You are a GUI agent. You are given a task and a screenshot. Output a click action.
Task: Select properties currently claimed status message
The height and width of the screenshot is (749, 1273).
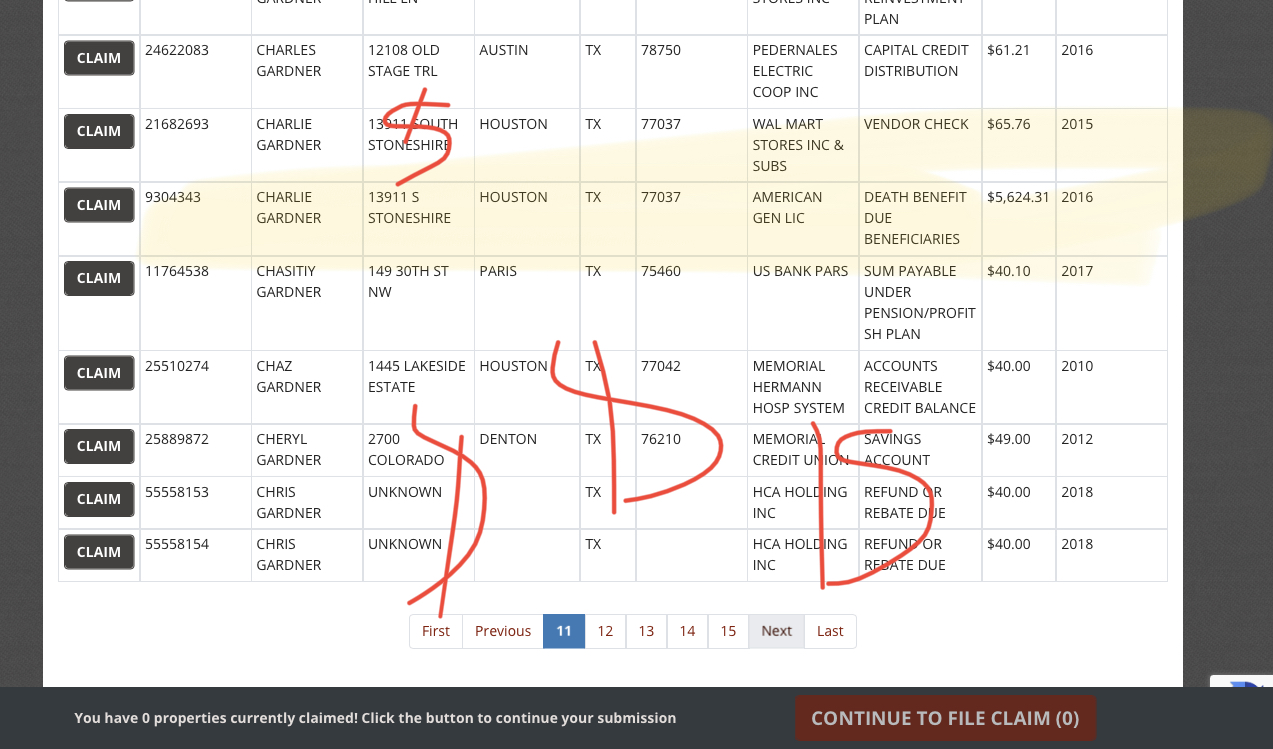pos(375,718)
